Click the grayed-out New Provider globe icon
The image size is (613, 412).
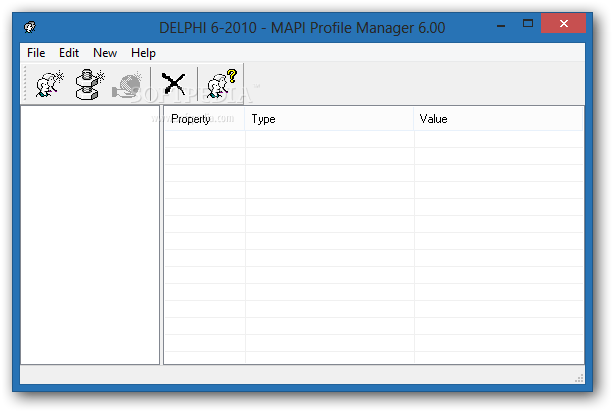pos(127,84)
